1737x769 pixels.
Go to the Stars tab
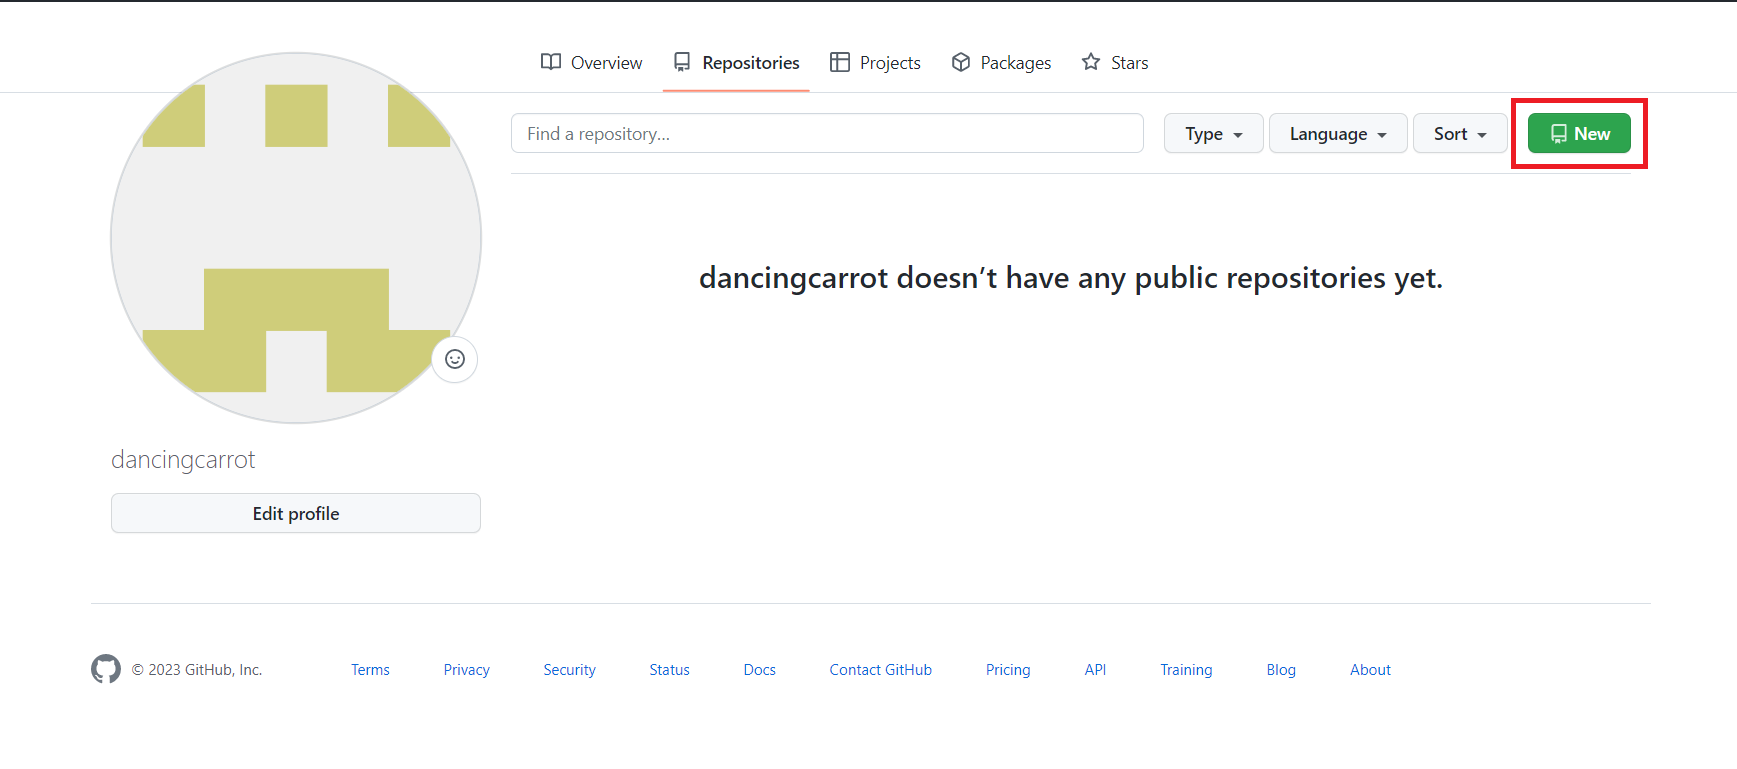[1115, 63]
